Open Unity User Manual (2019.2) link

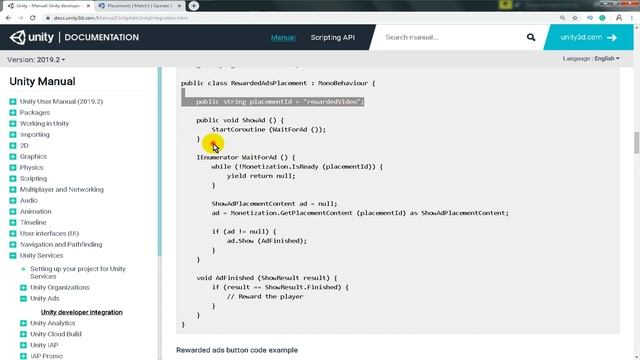[x=61, y=102]
